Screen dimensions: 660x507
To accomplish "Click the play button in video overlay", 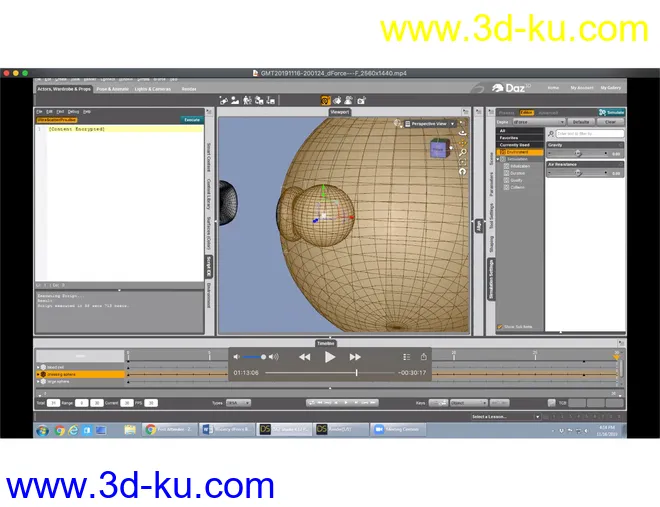I will (x=330, y=356).
